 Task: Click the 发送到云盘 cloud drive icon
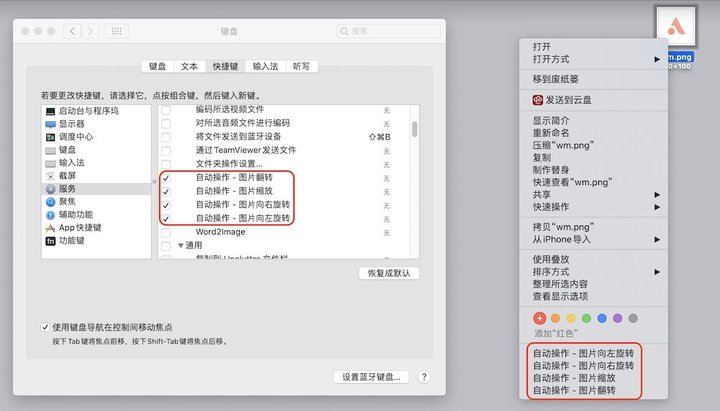tap(538, 100)
